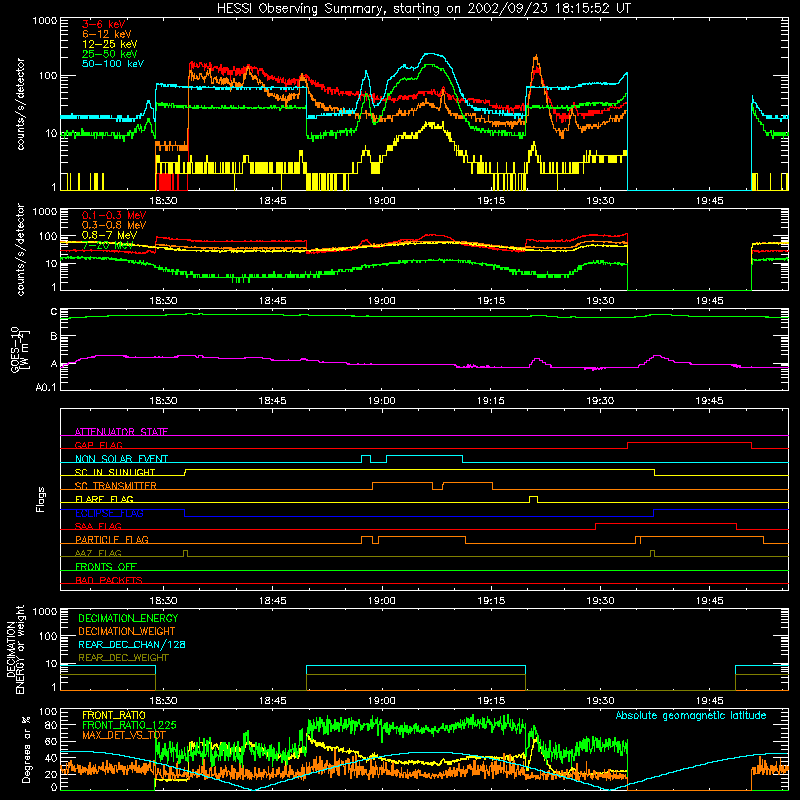The height and width of the screenshot is (800, 800).
Task: Click the HESSI Observing Summary title text
Action: (x=424, y=8)
